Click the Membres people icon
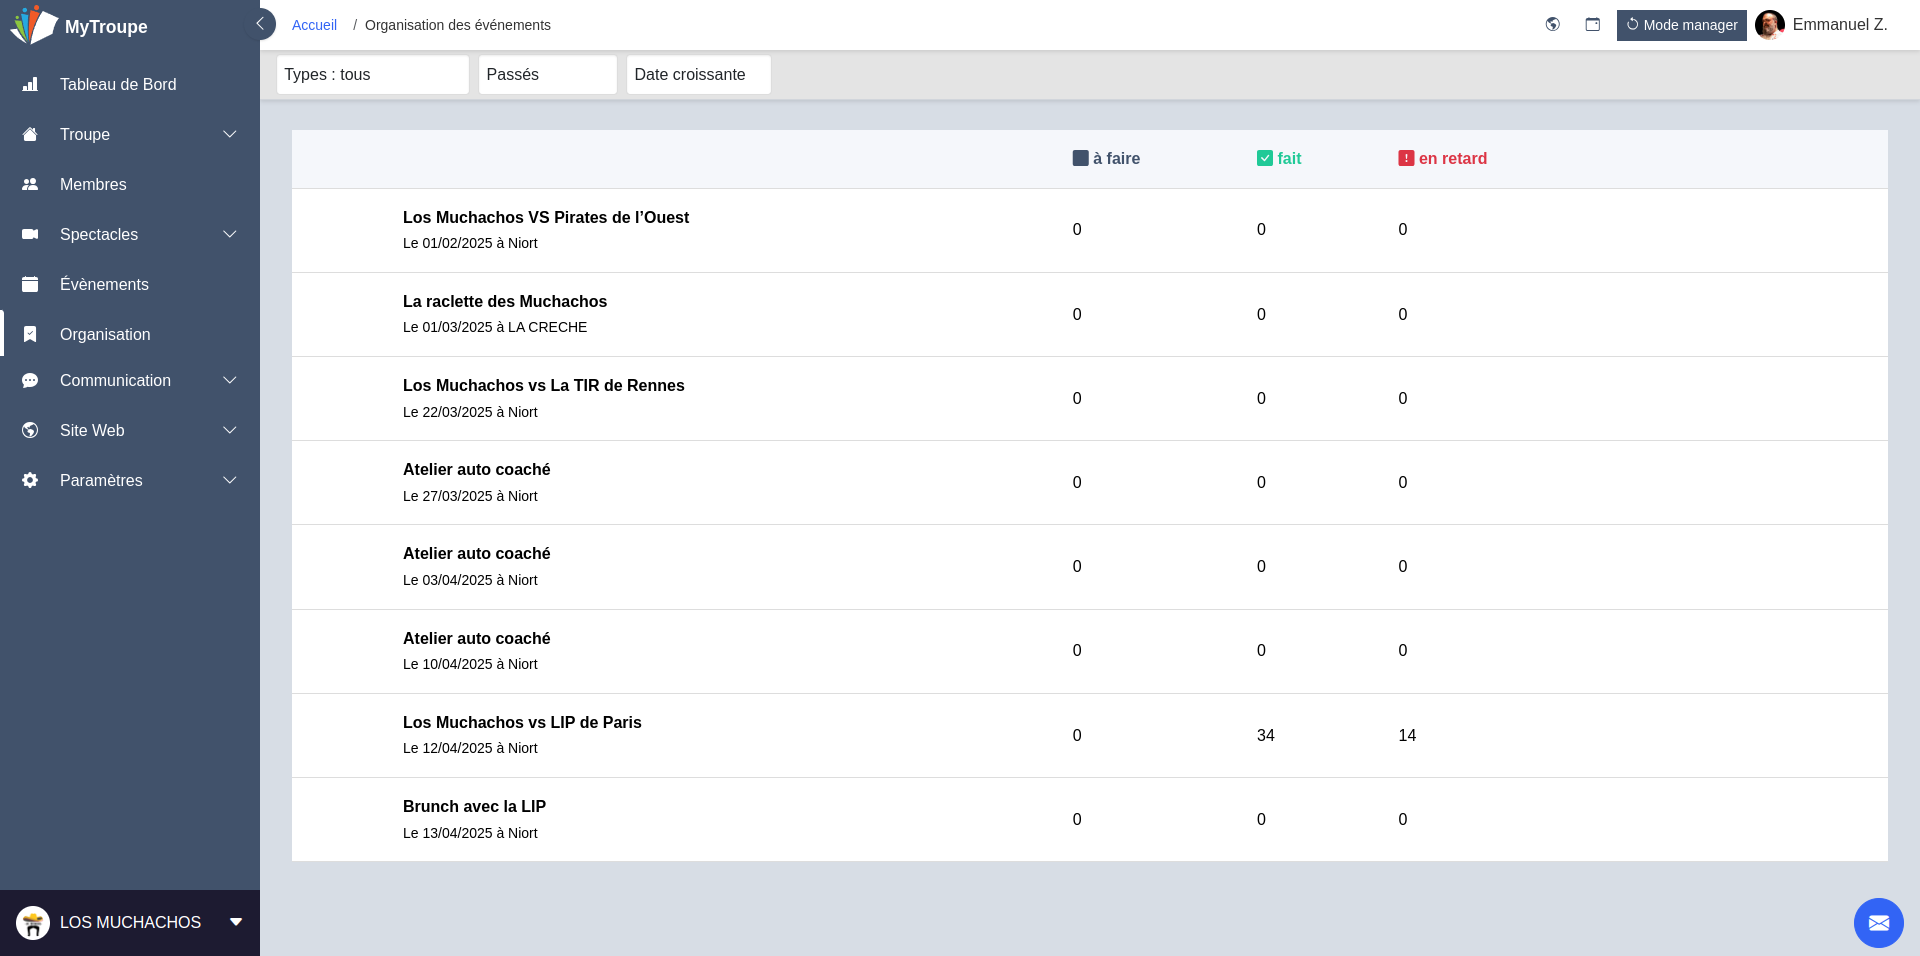This screenshot has width=1920, height=956. (30, 184)
